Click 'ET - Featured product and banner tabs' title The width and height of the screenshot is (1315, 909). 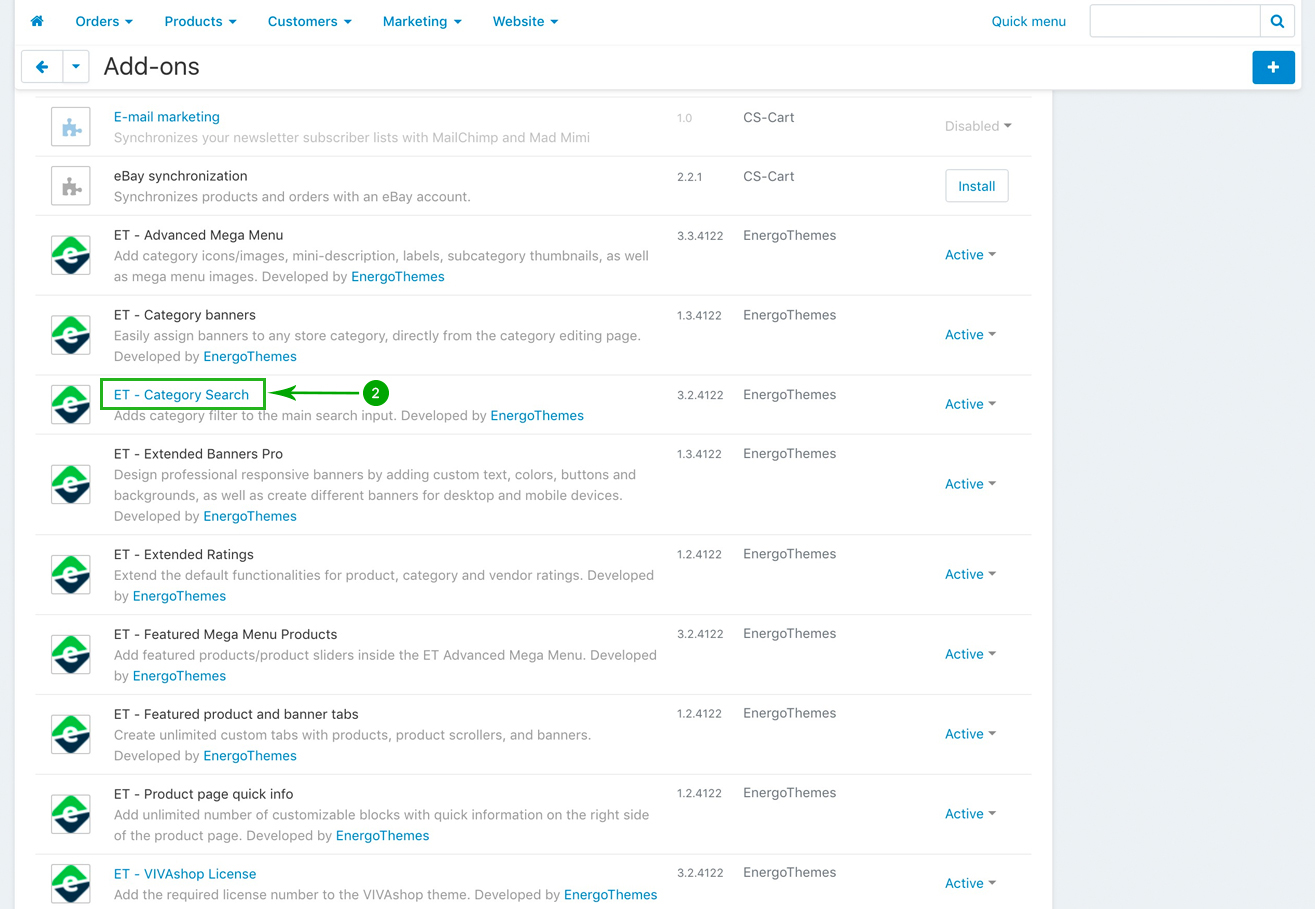tap(236, 715)
